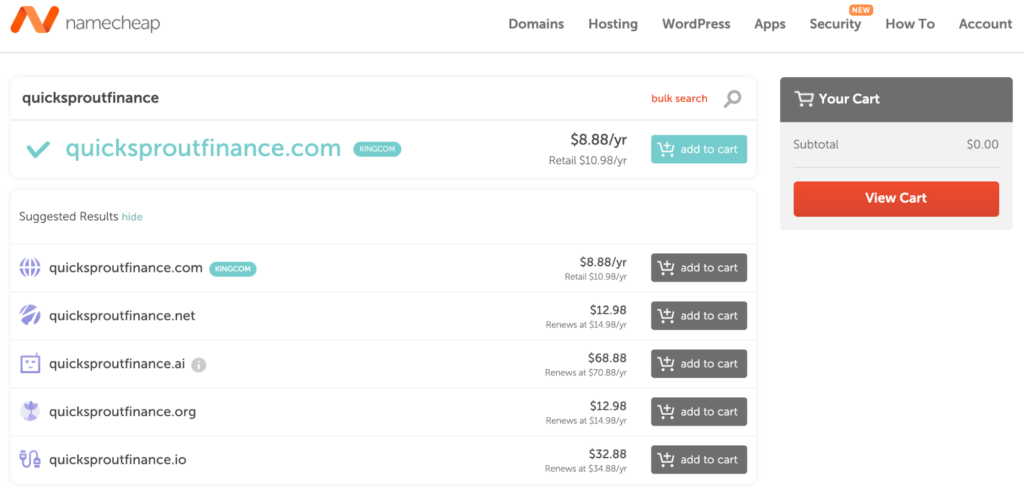Viewport: 1024px width, 490px height.
Task: Click the magnifying glass search icon
Action: pos(733,98)
